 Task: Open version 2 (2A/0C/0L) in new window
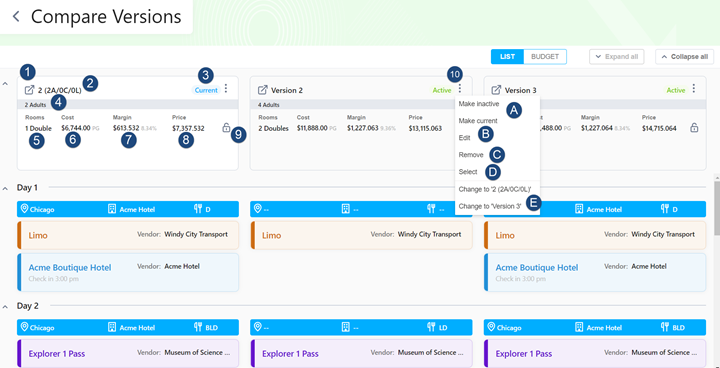29,90
